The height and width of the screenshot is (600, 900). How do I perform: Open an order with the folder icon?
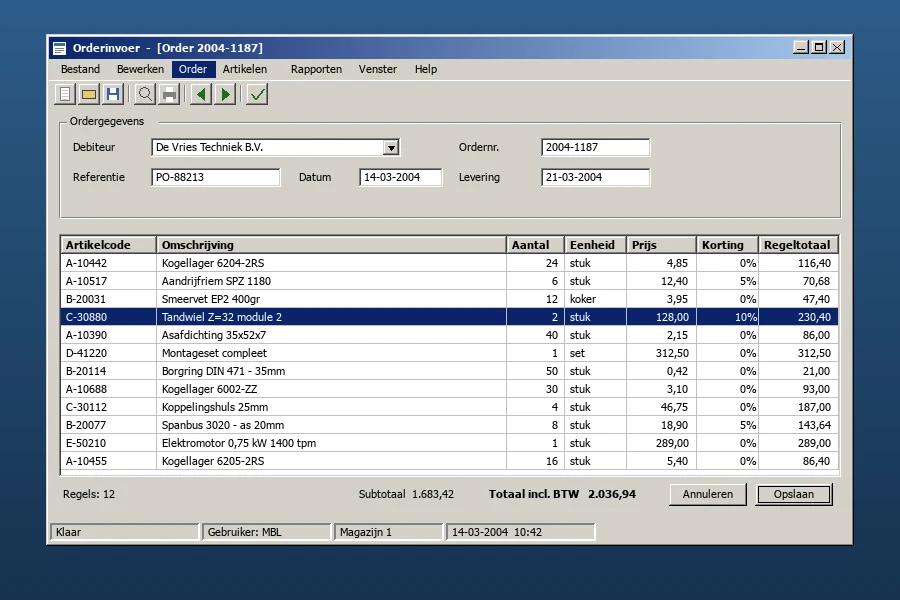tap(89, 94)
